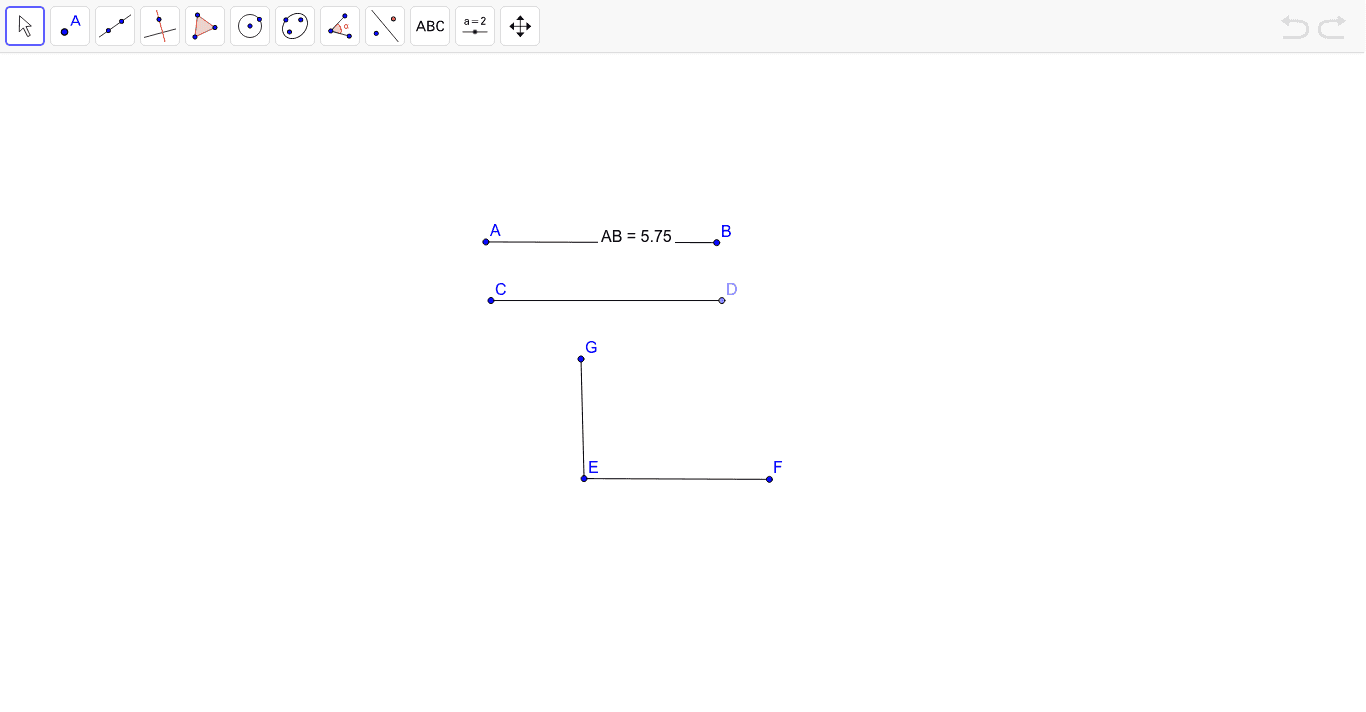Select the ABC text insertion tool
The height and width of the screenshot is (712, 1366).
coord(430,25)
